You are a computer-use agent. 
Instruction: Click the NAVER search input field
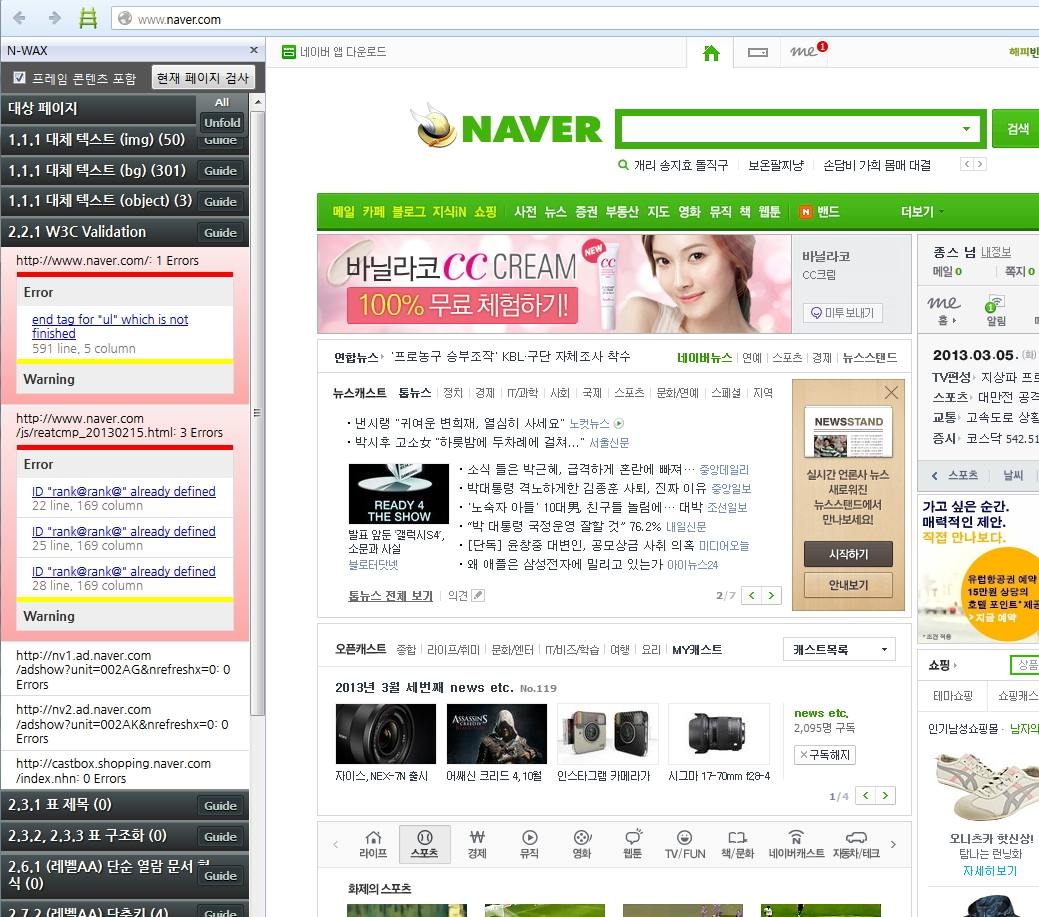click(789, 129)
